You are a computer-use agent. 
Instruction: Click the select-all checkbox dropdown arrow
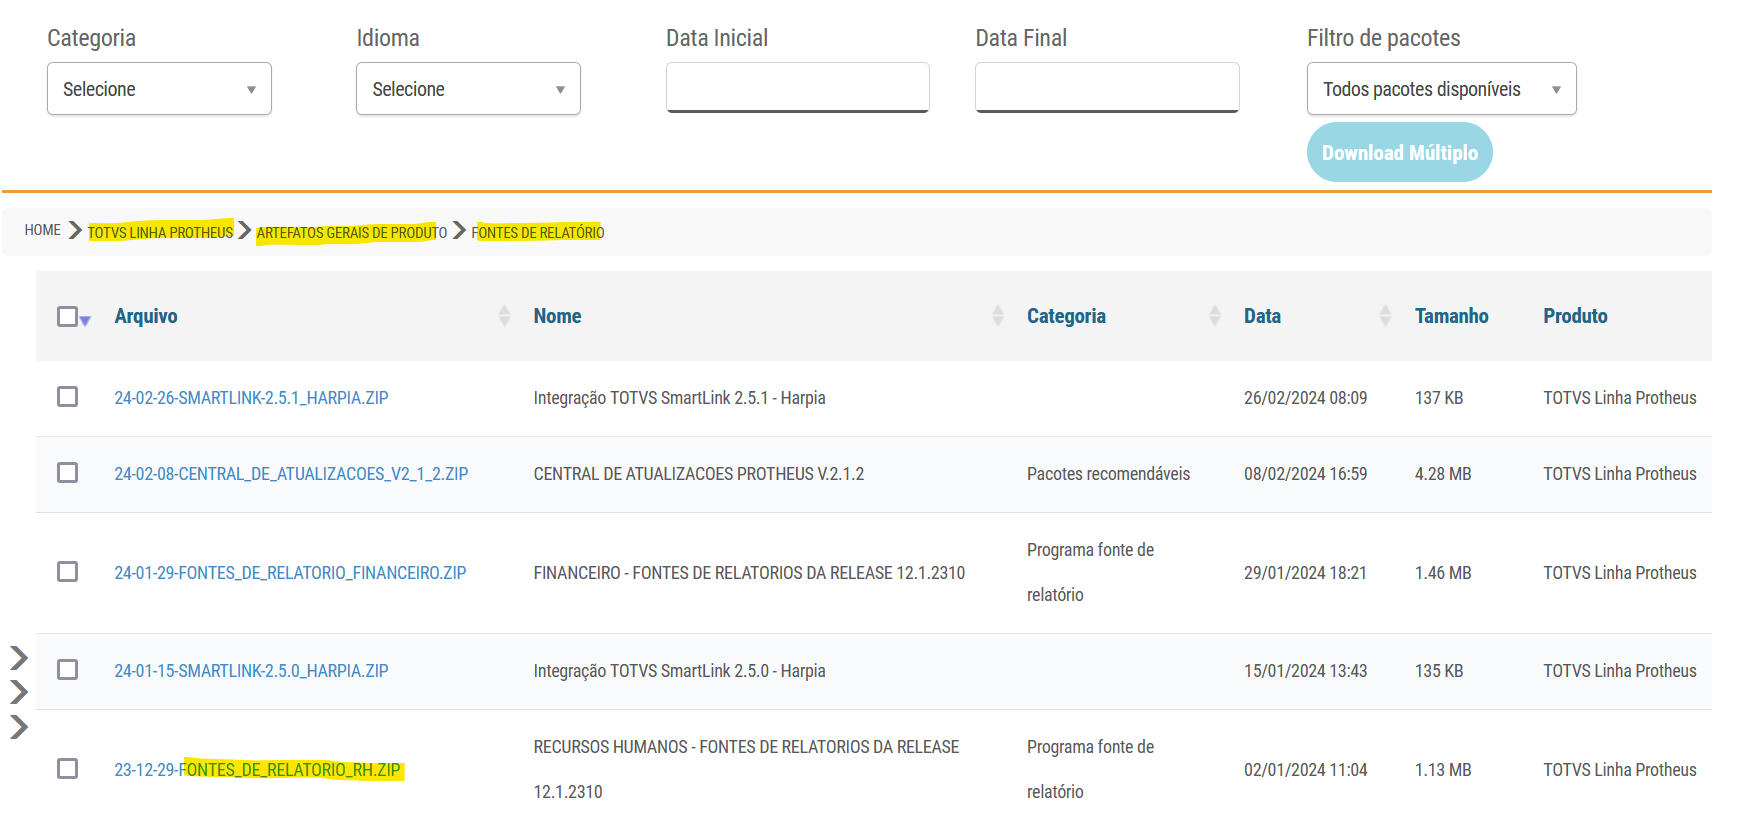[x=86, y=321]
